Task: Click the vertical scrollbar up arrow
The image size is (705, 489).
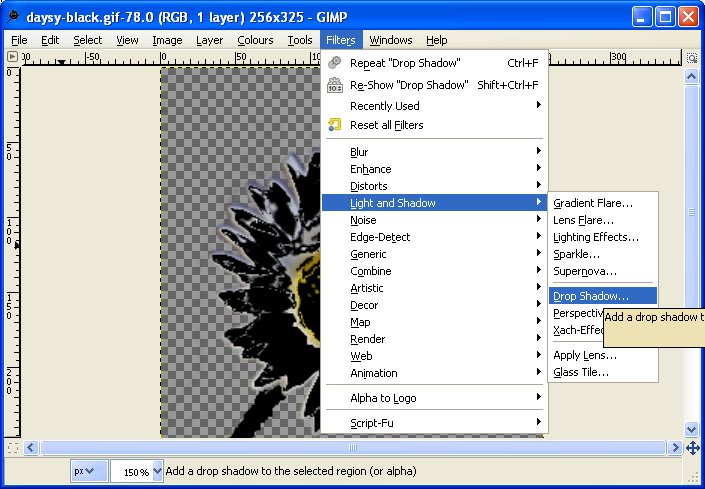Action: click(x=692, y=76)
